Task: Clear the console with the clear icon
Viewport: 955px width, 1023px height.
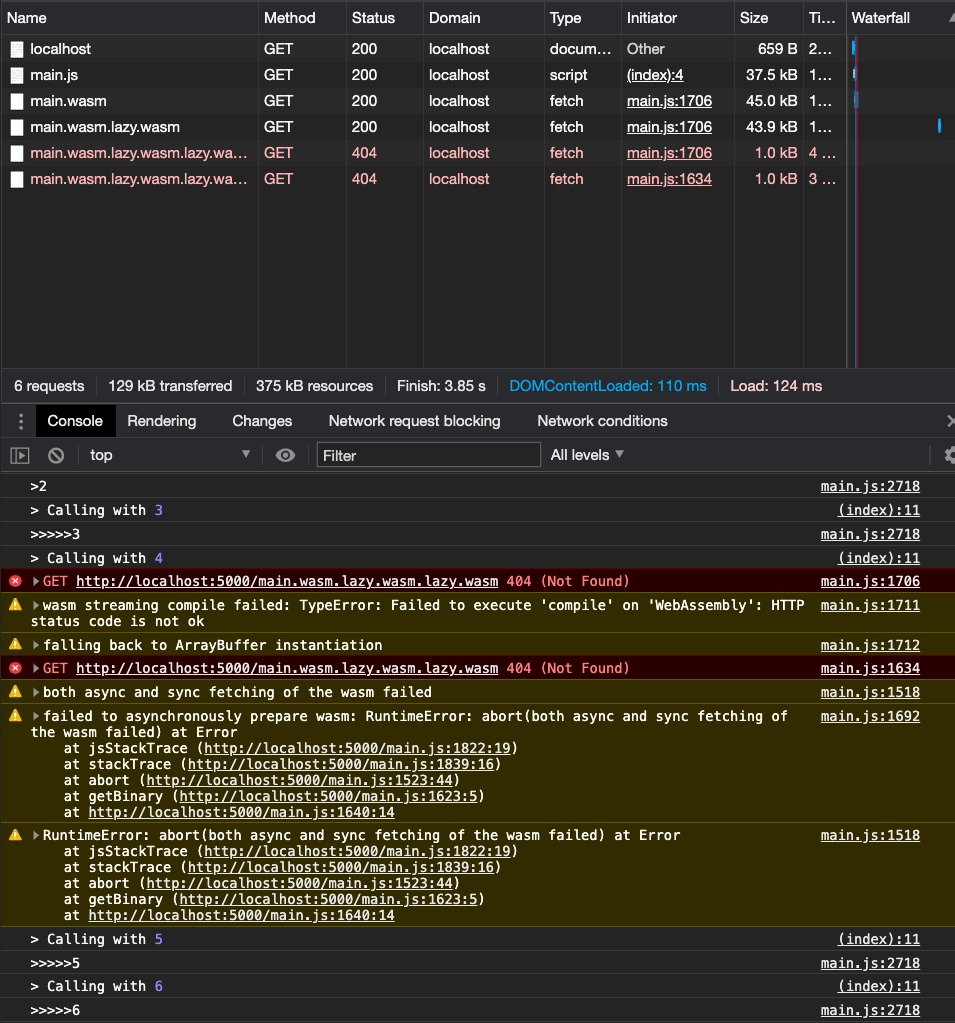Action: 56,455
